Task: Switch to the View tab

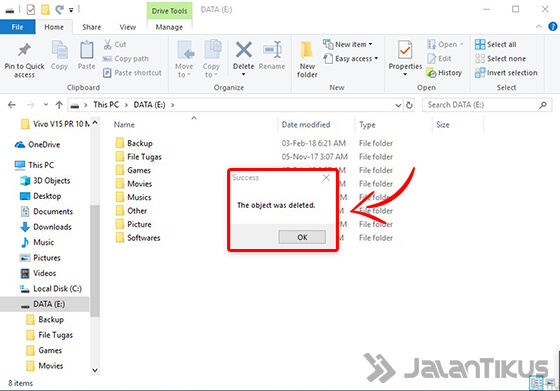Action: 128,27
